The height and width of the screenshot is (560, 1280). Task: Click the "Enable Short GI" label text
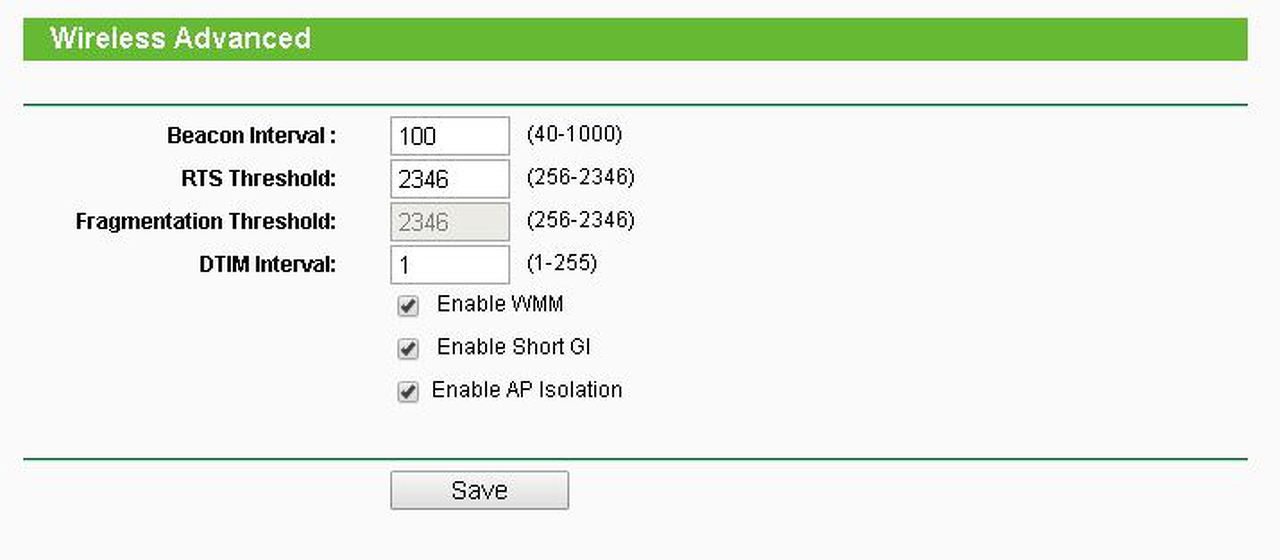pos(513,347)
